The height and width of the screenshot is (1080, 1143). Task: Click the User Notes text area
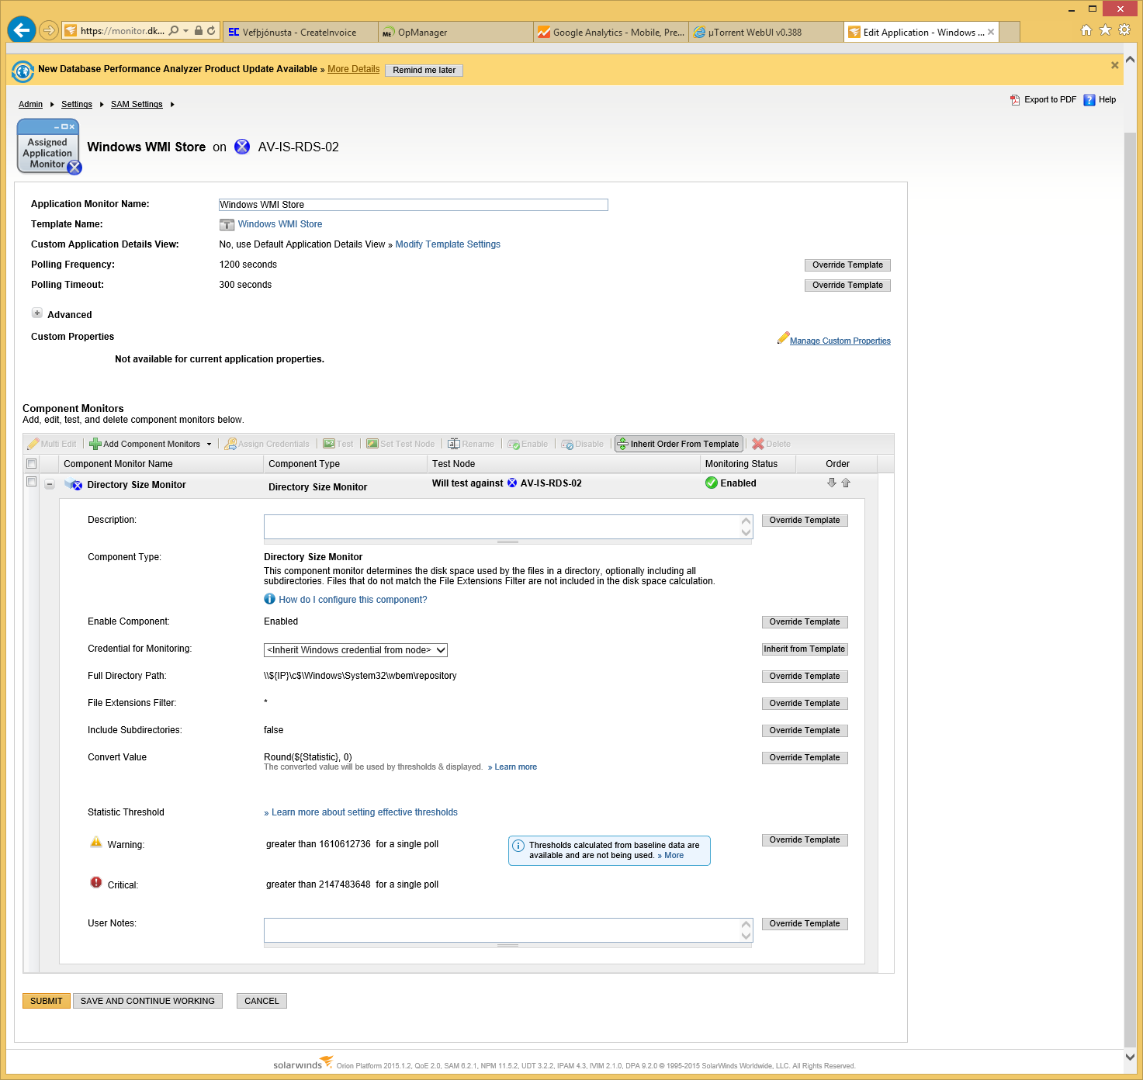tap(508, 930)
